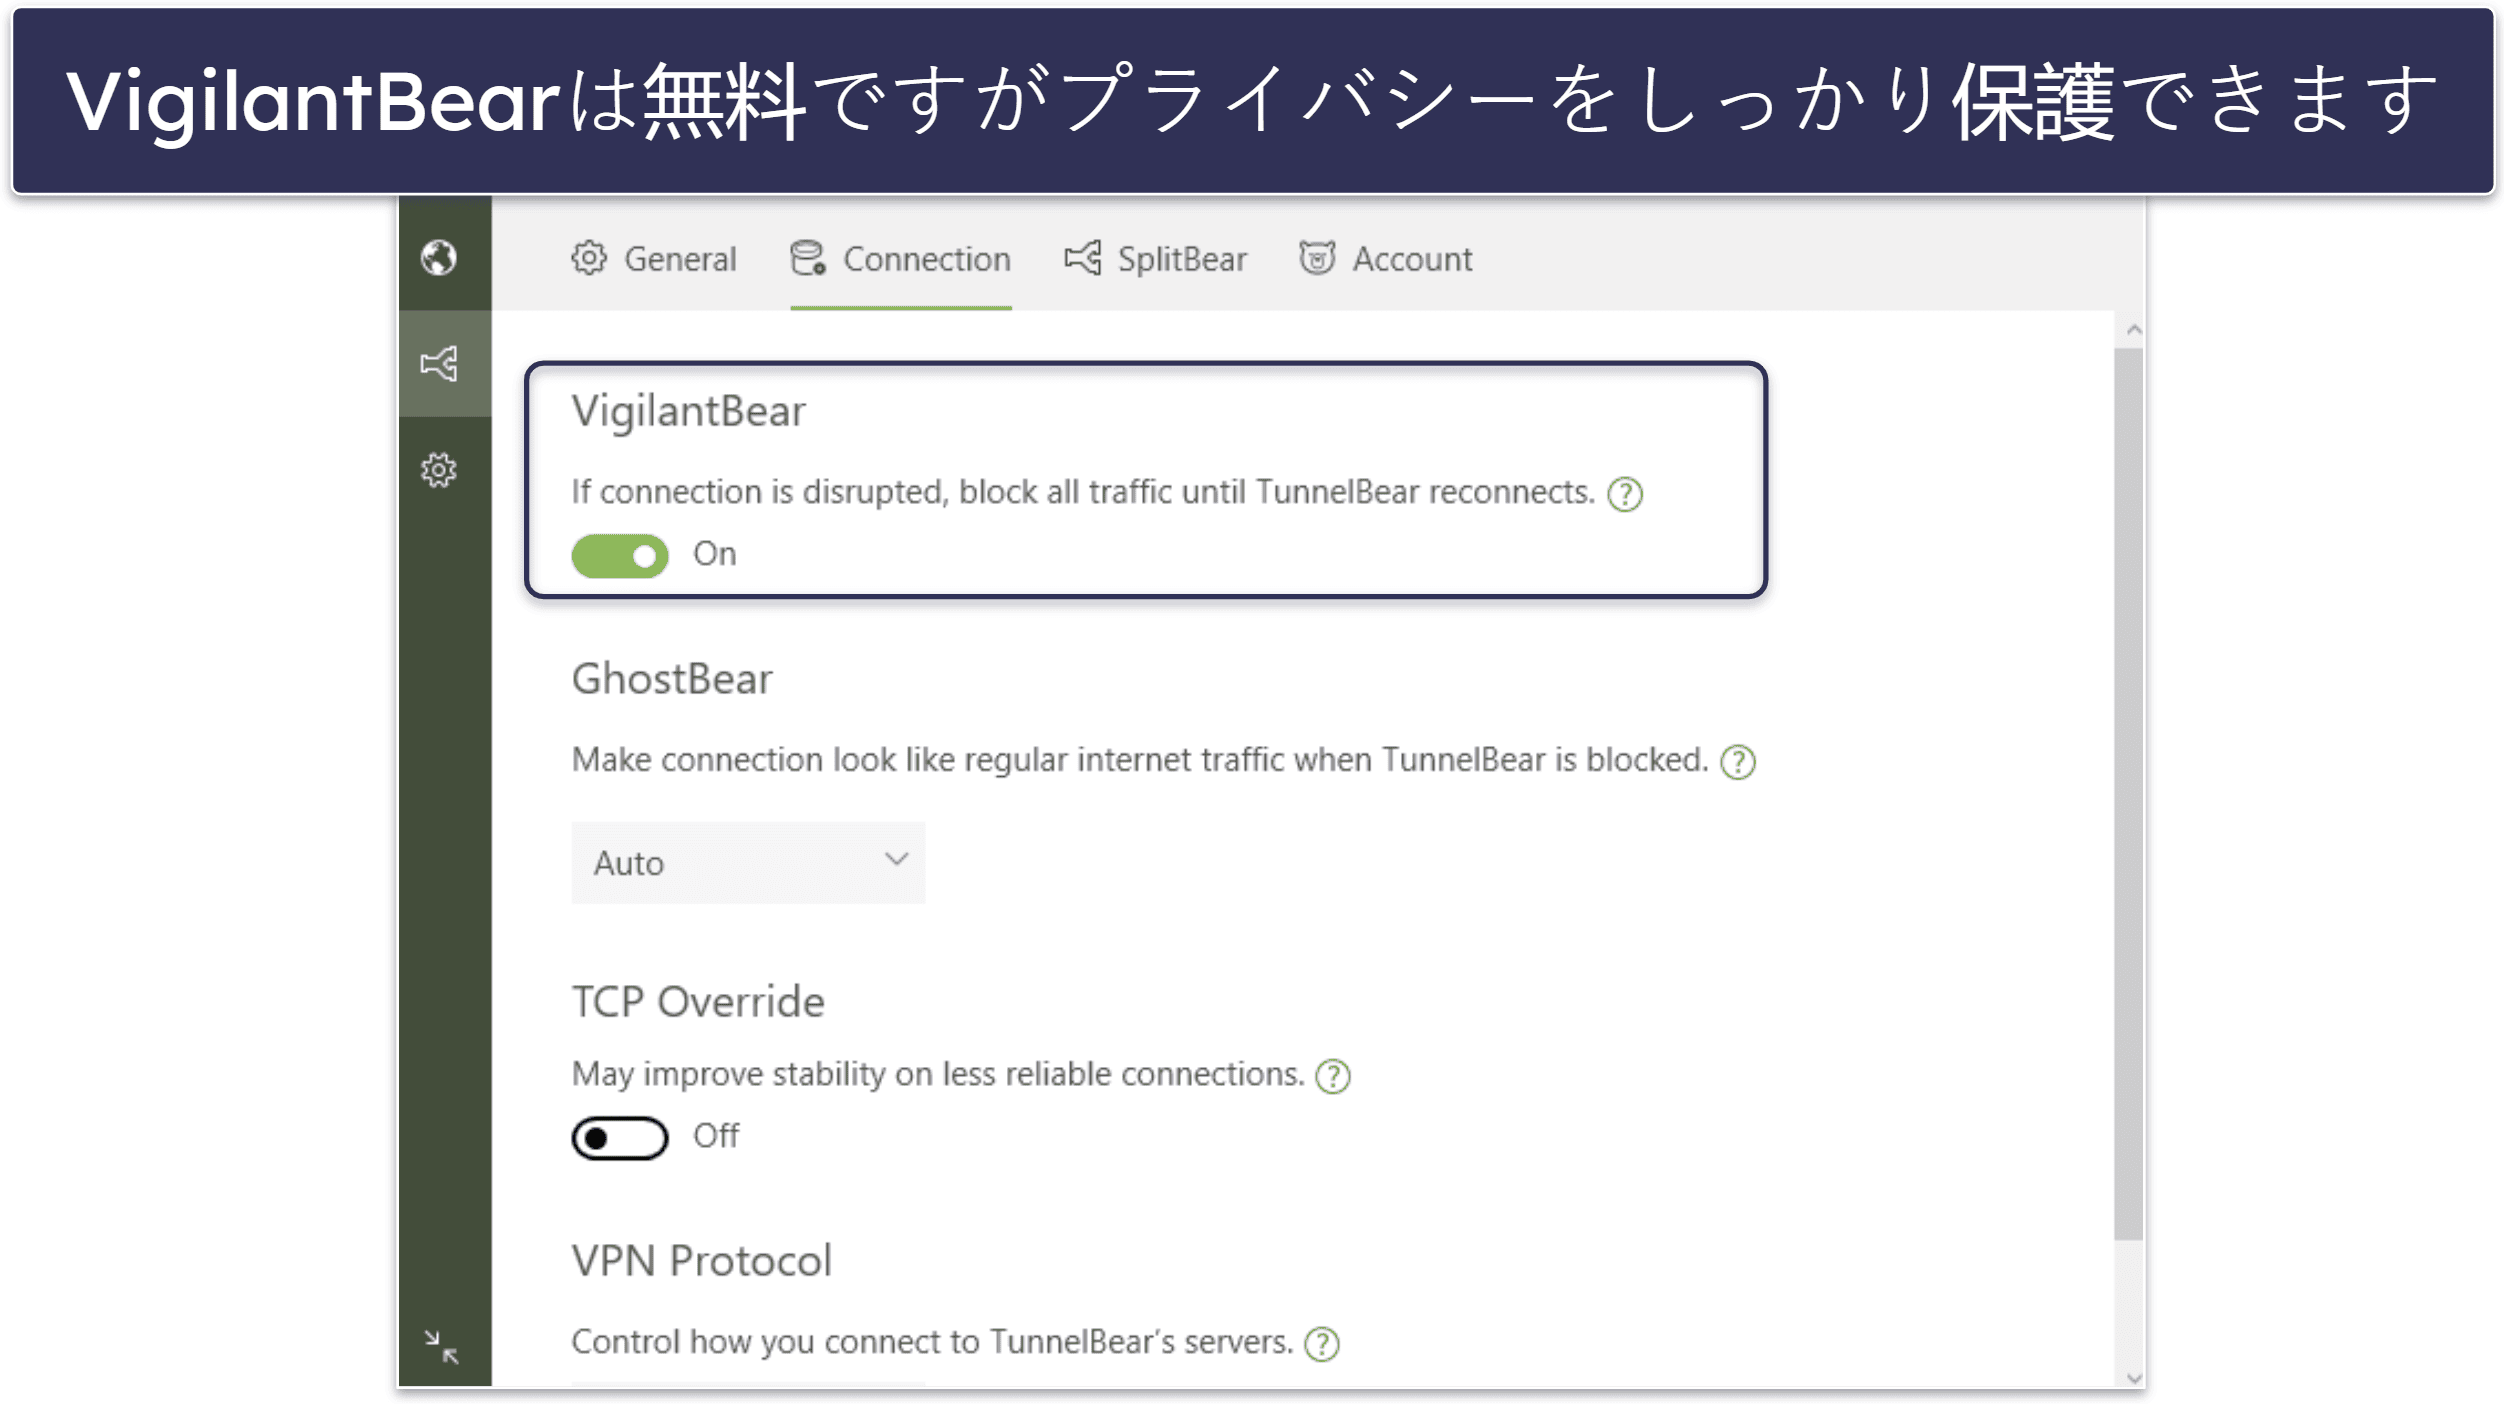Viewport: 2504px width, 1404px height.
Task: Click 'May improve stability' description text
Action: point(938,1075)
